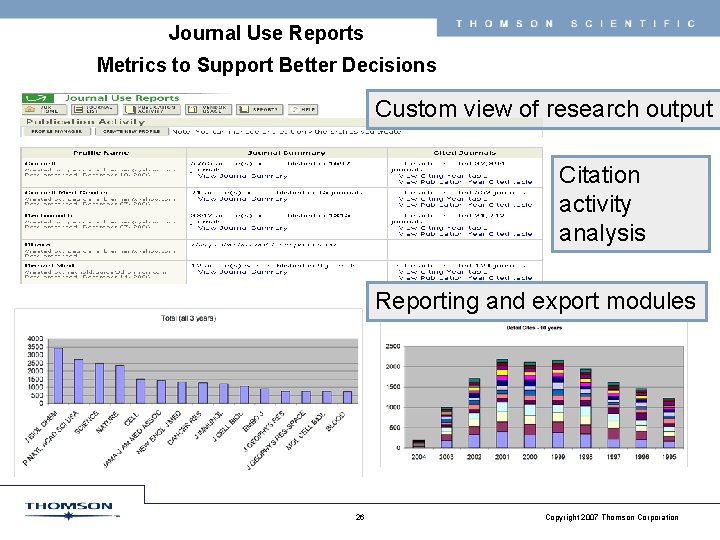
Task: Open the Create New Profile tab
Action: (x=131, y=131)
